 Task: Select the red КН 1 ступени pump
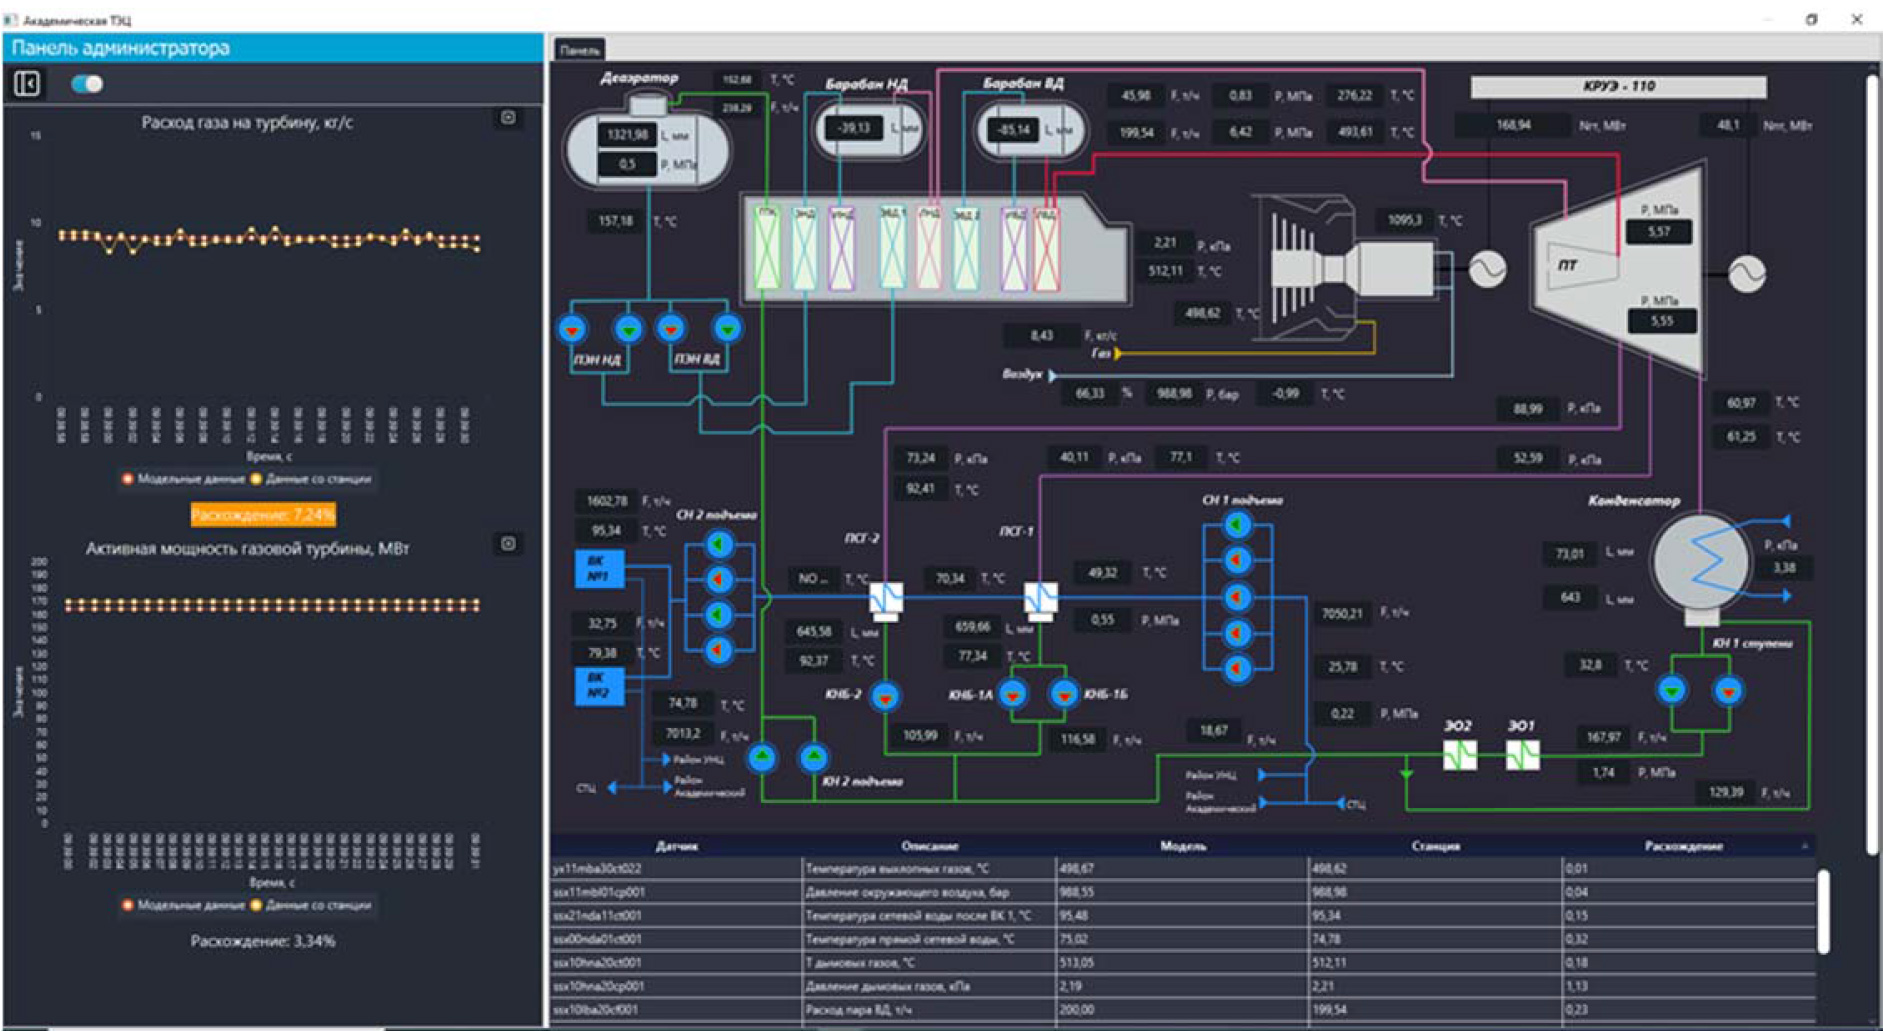pyautogui.click(x=1729, y=690)
